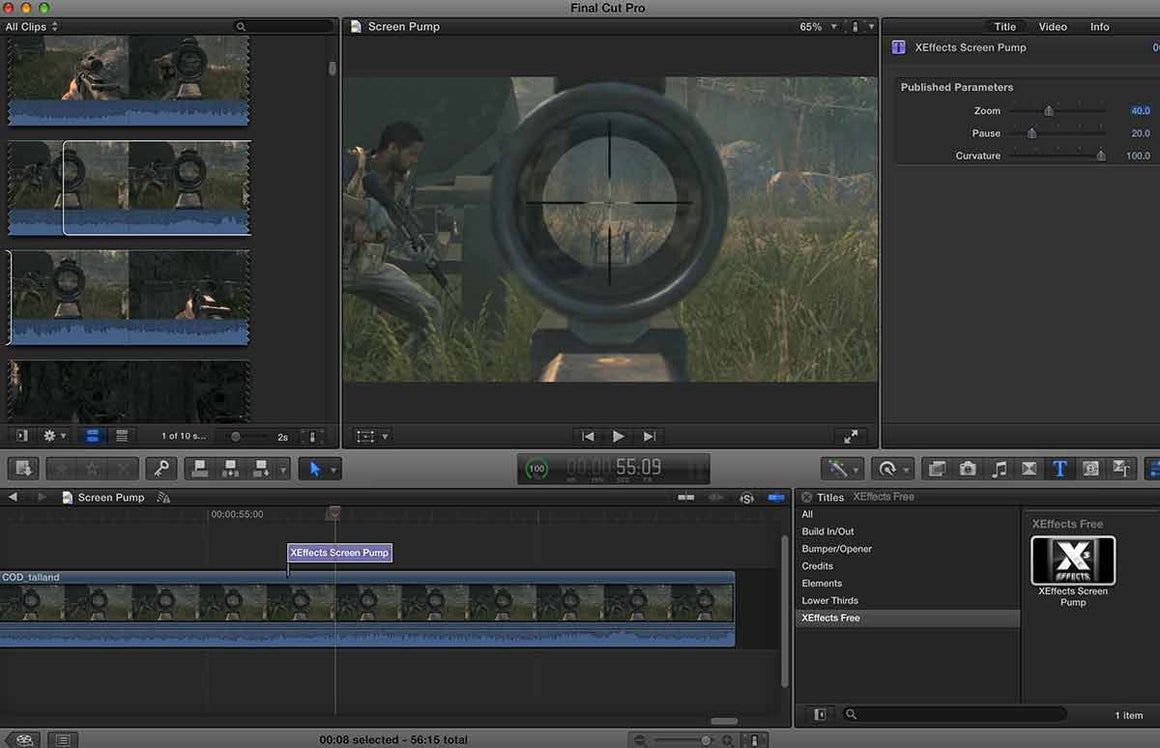Select the Lower Thirds titles category

pyautogui.click(x=830, y=601)
